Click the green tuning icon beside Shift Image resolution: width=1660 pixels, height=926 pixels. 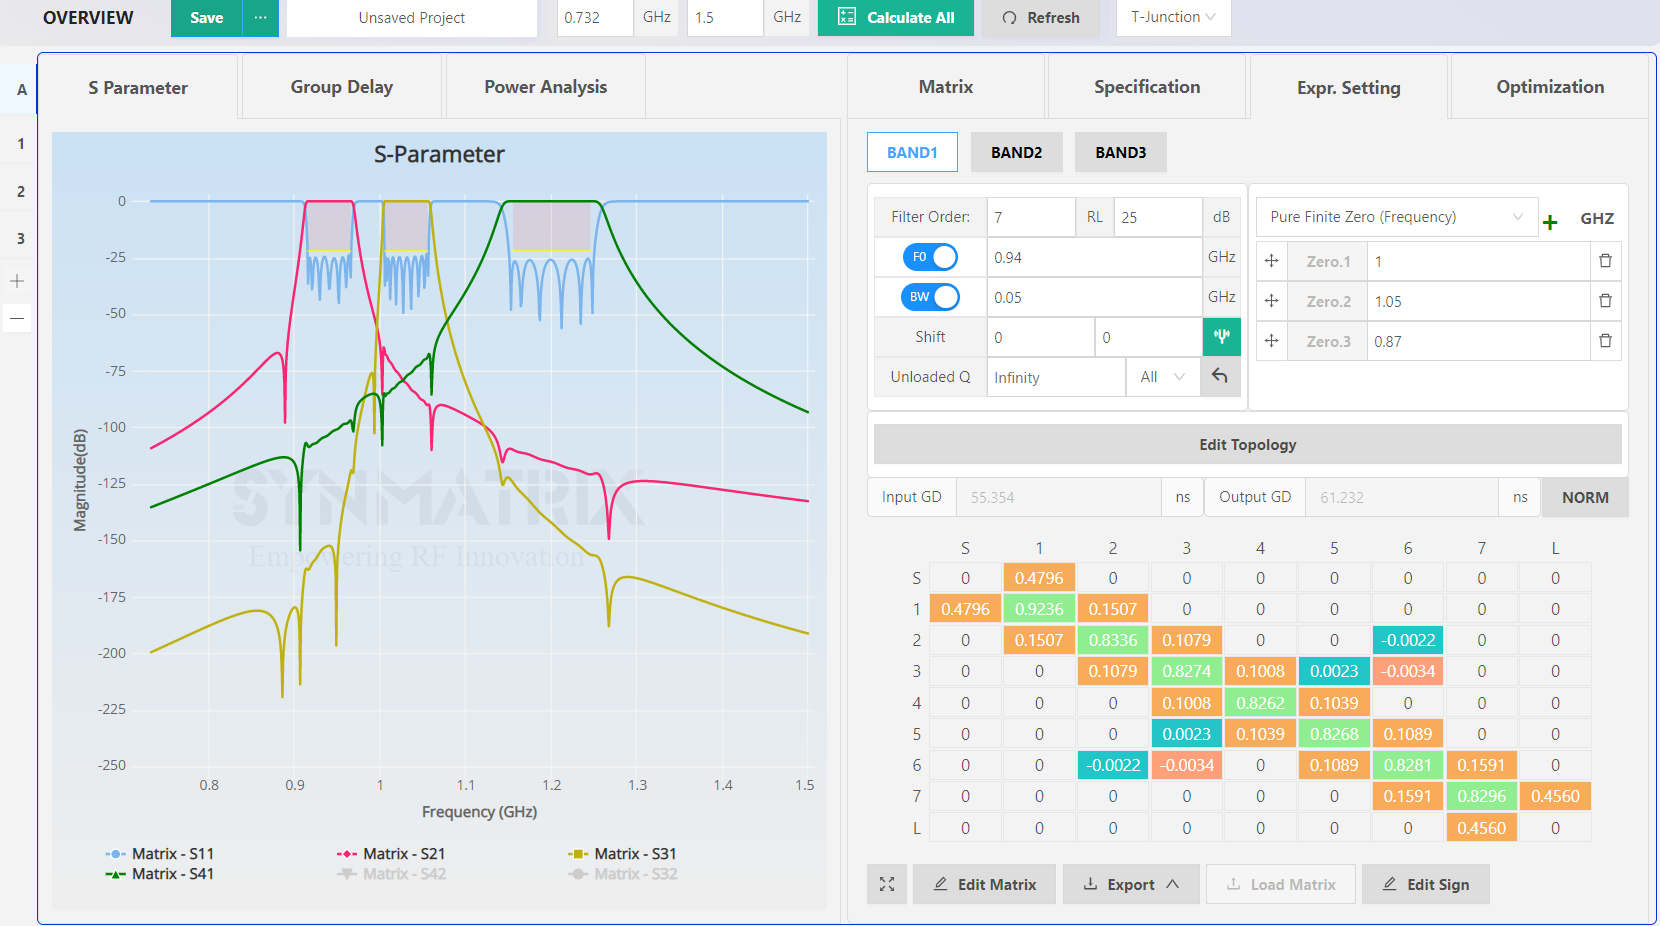[x=1221, y=337]
